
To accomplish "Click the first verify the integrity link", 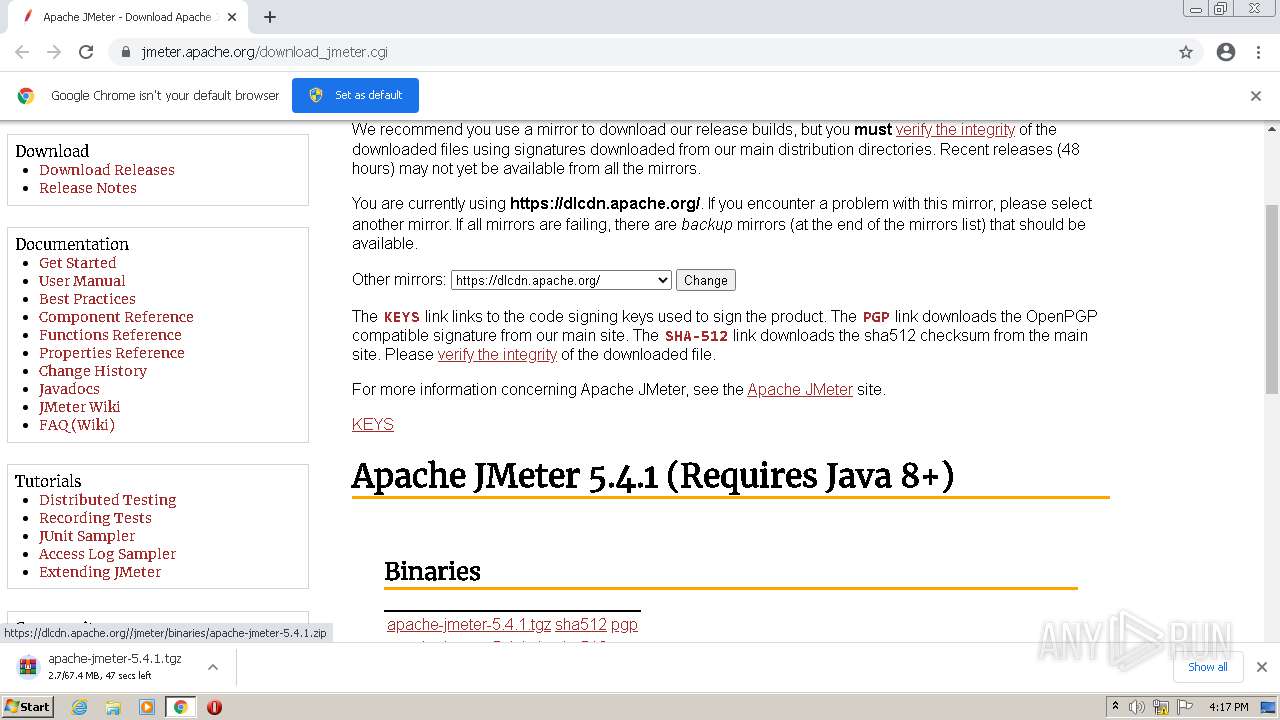I will 955,130.
